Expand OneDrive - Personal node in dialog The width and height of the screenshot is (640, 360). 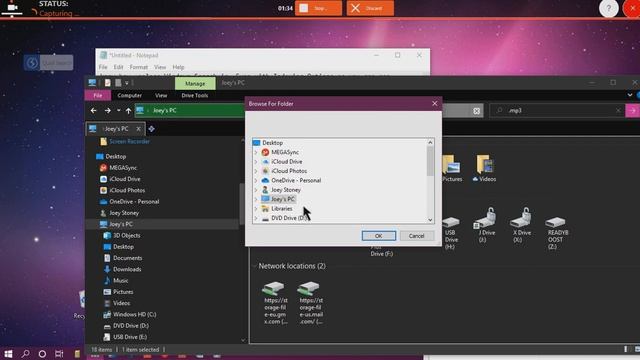coord(256,180)
